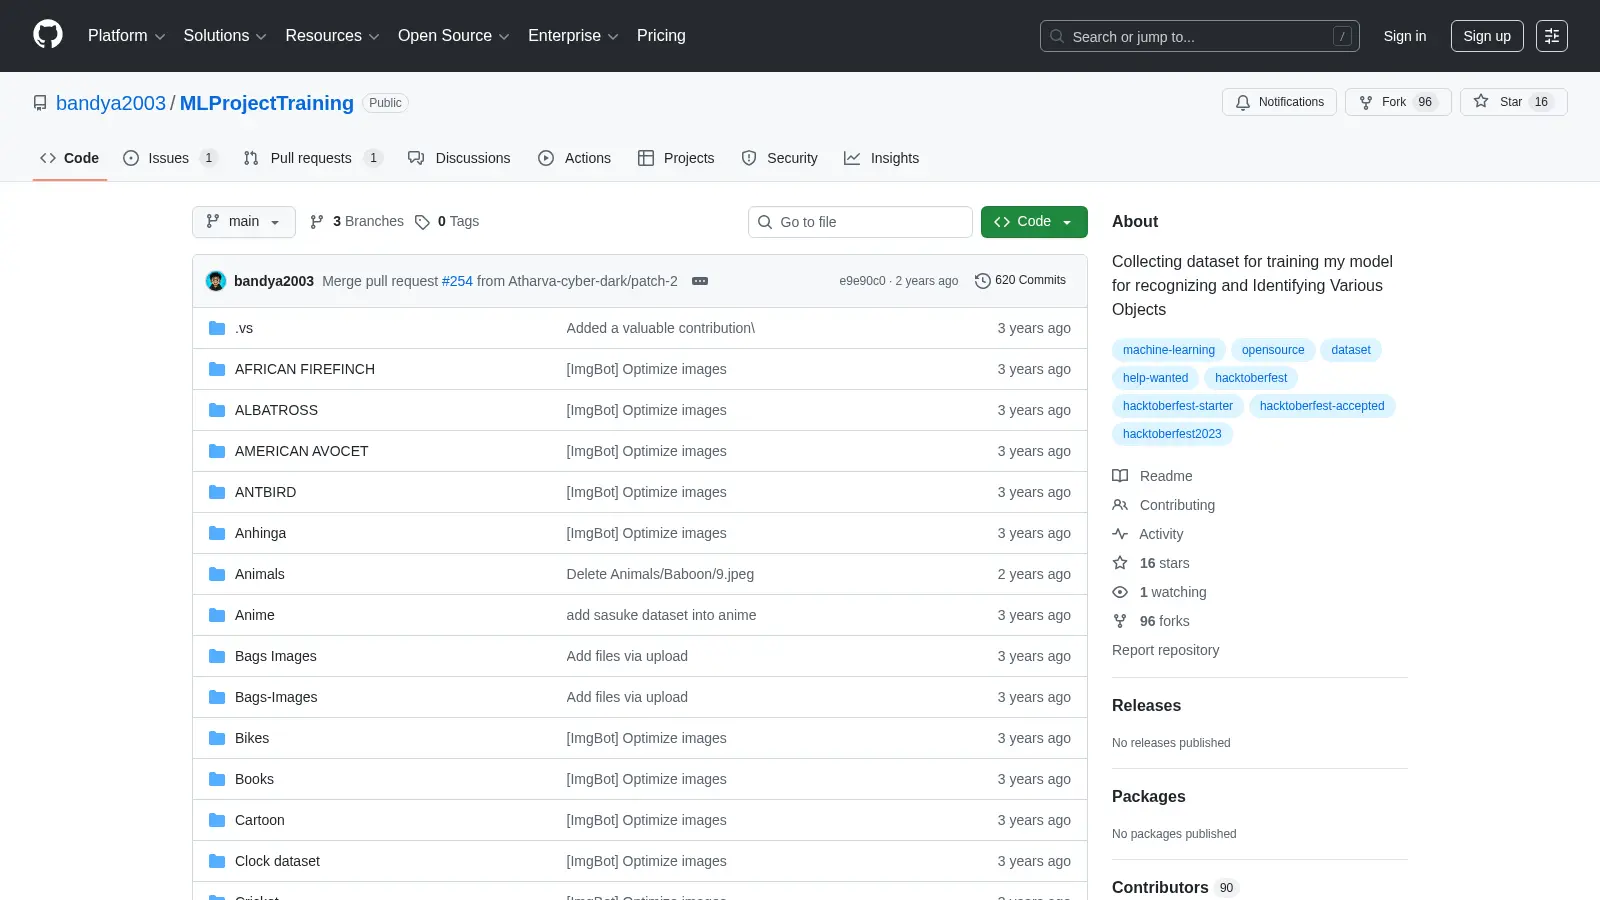The height and width of the screenshot is (900, 1600).
Task: Open the MLProjectTraining repository link
Action: pos(267,103)
